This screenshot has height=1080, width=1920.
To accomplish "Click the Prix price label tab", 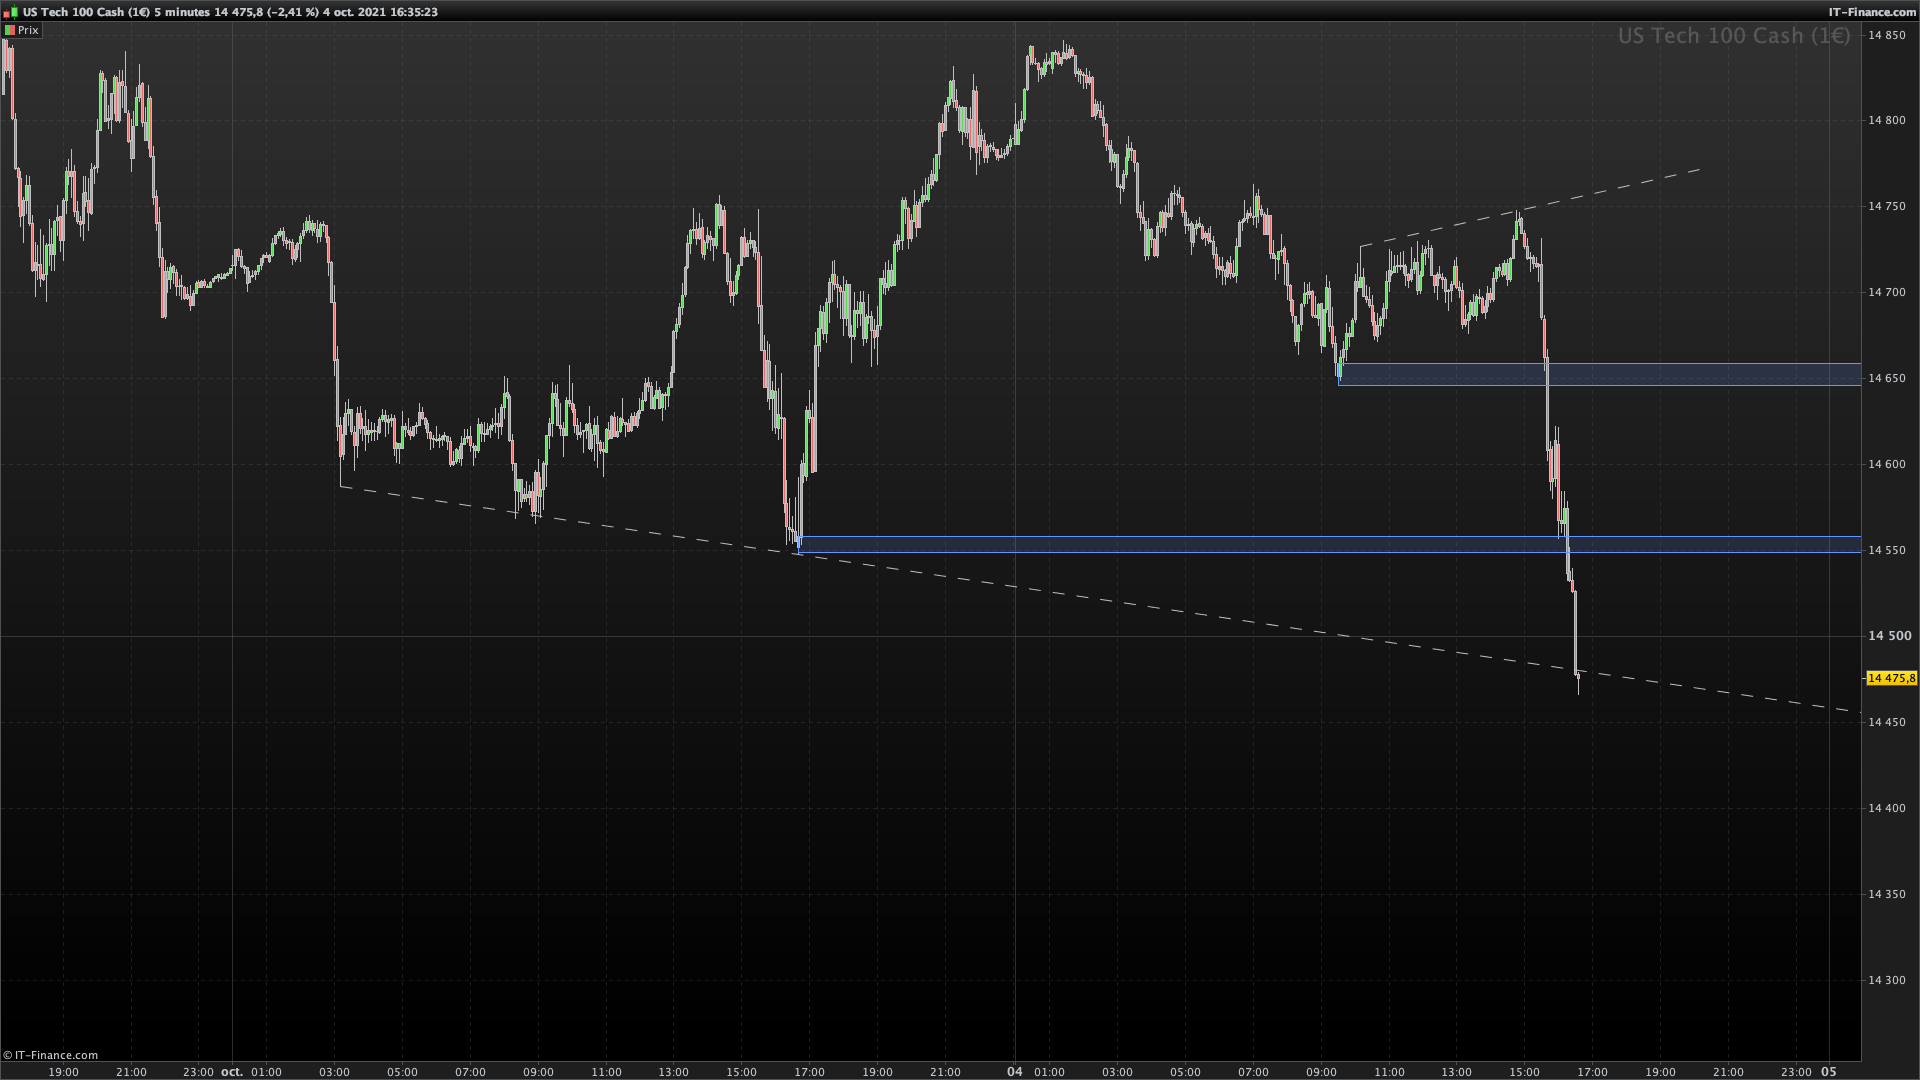I will pos(28,30).
